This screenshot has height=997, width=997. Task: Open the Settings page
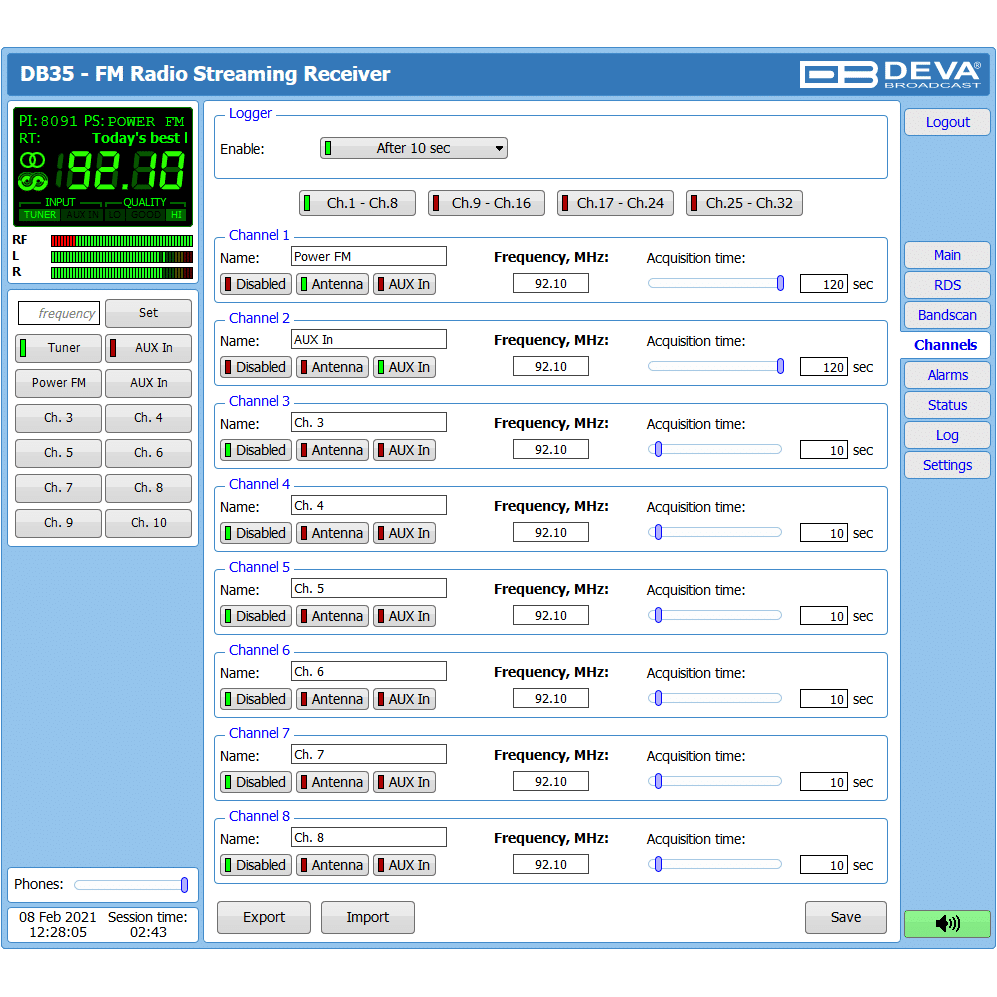click(x=946, y=465)
